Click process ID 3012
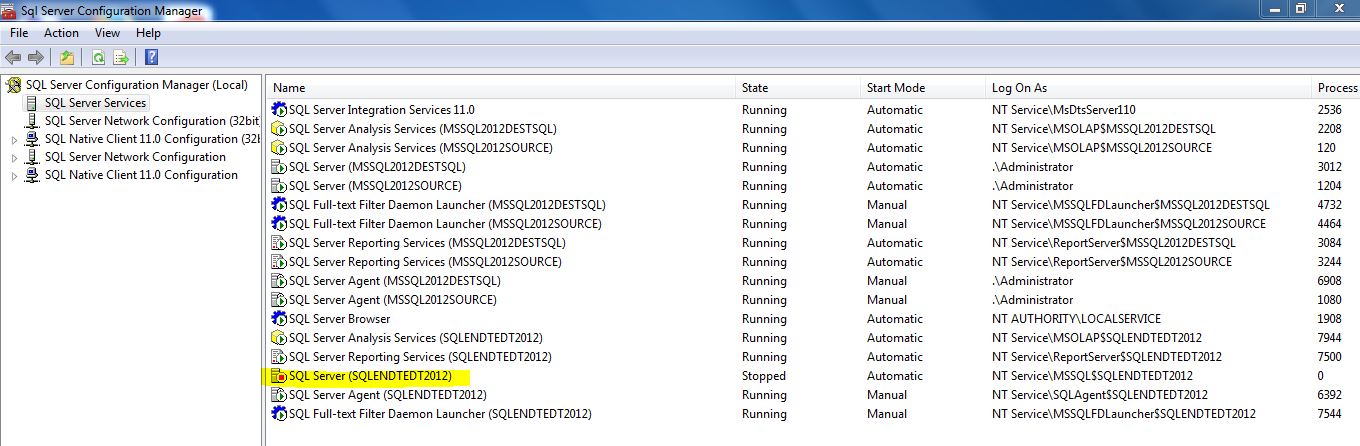Viewport: 1360px width, 446px height. [x=1329, y=167]
